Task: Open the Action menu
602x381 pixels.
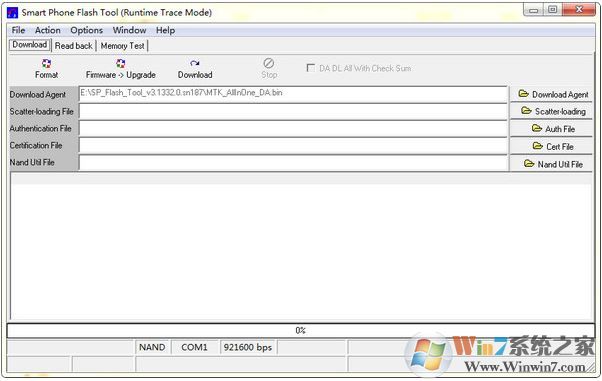Action: 48,30
